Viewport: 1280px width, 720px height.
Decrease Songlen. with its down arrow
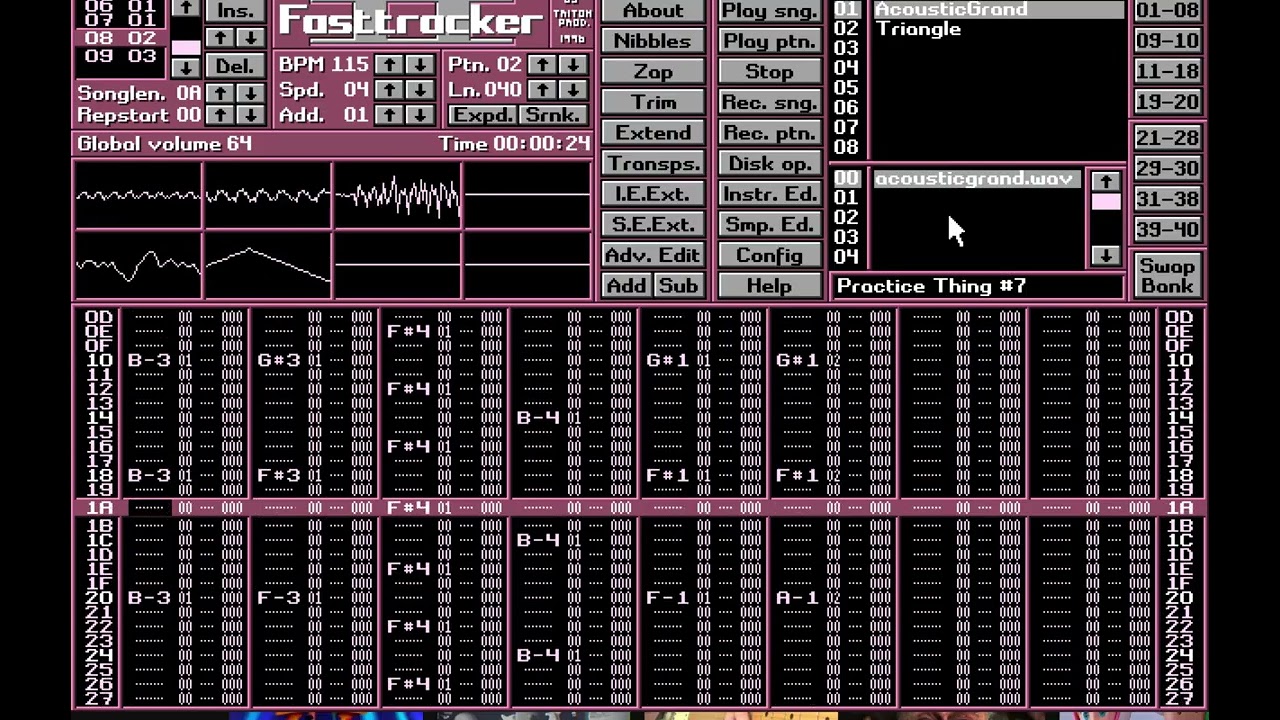pyautogui.click(x=250, y=93)
